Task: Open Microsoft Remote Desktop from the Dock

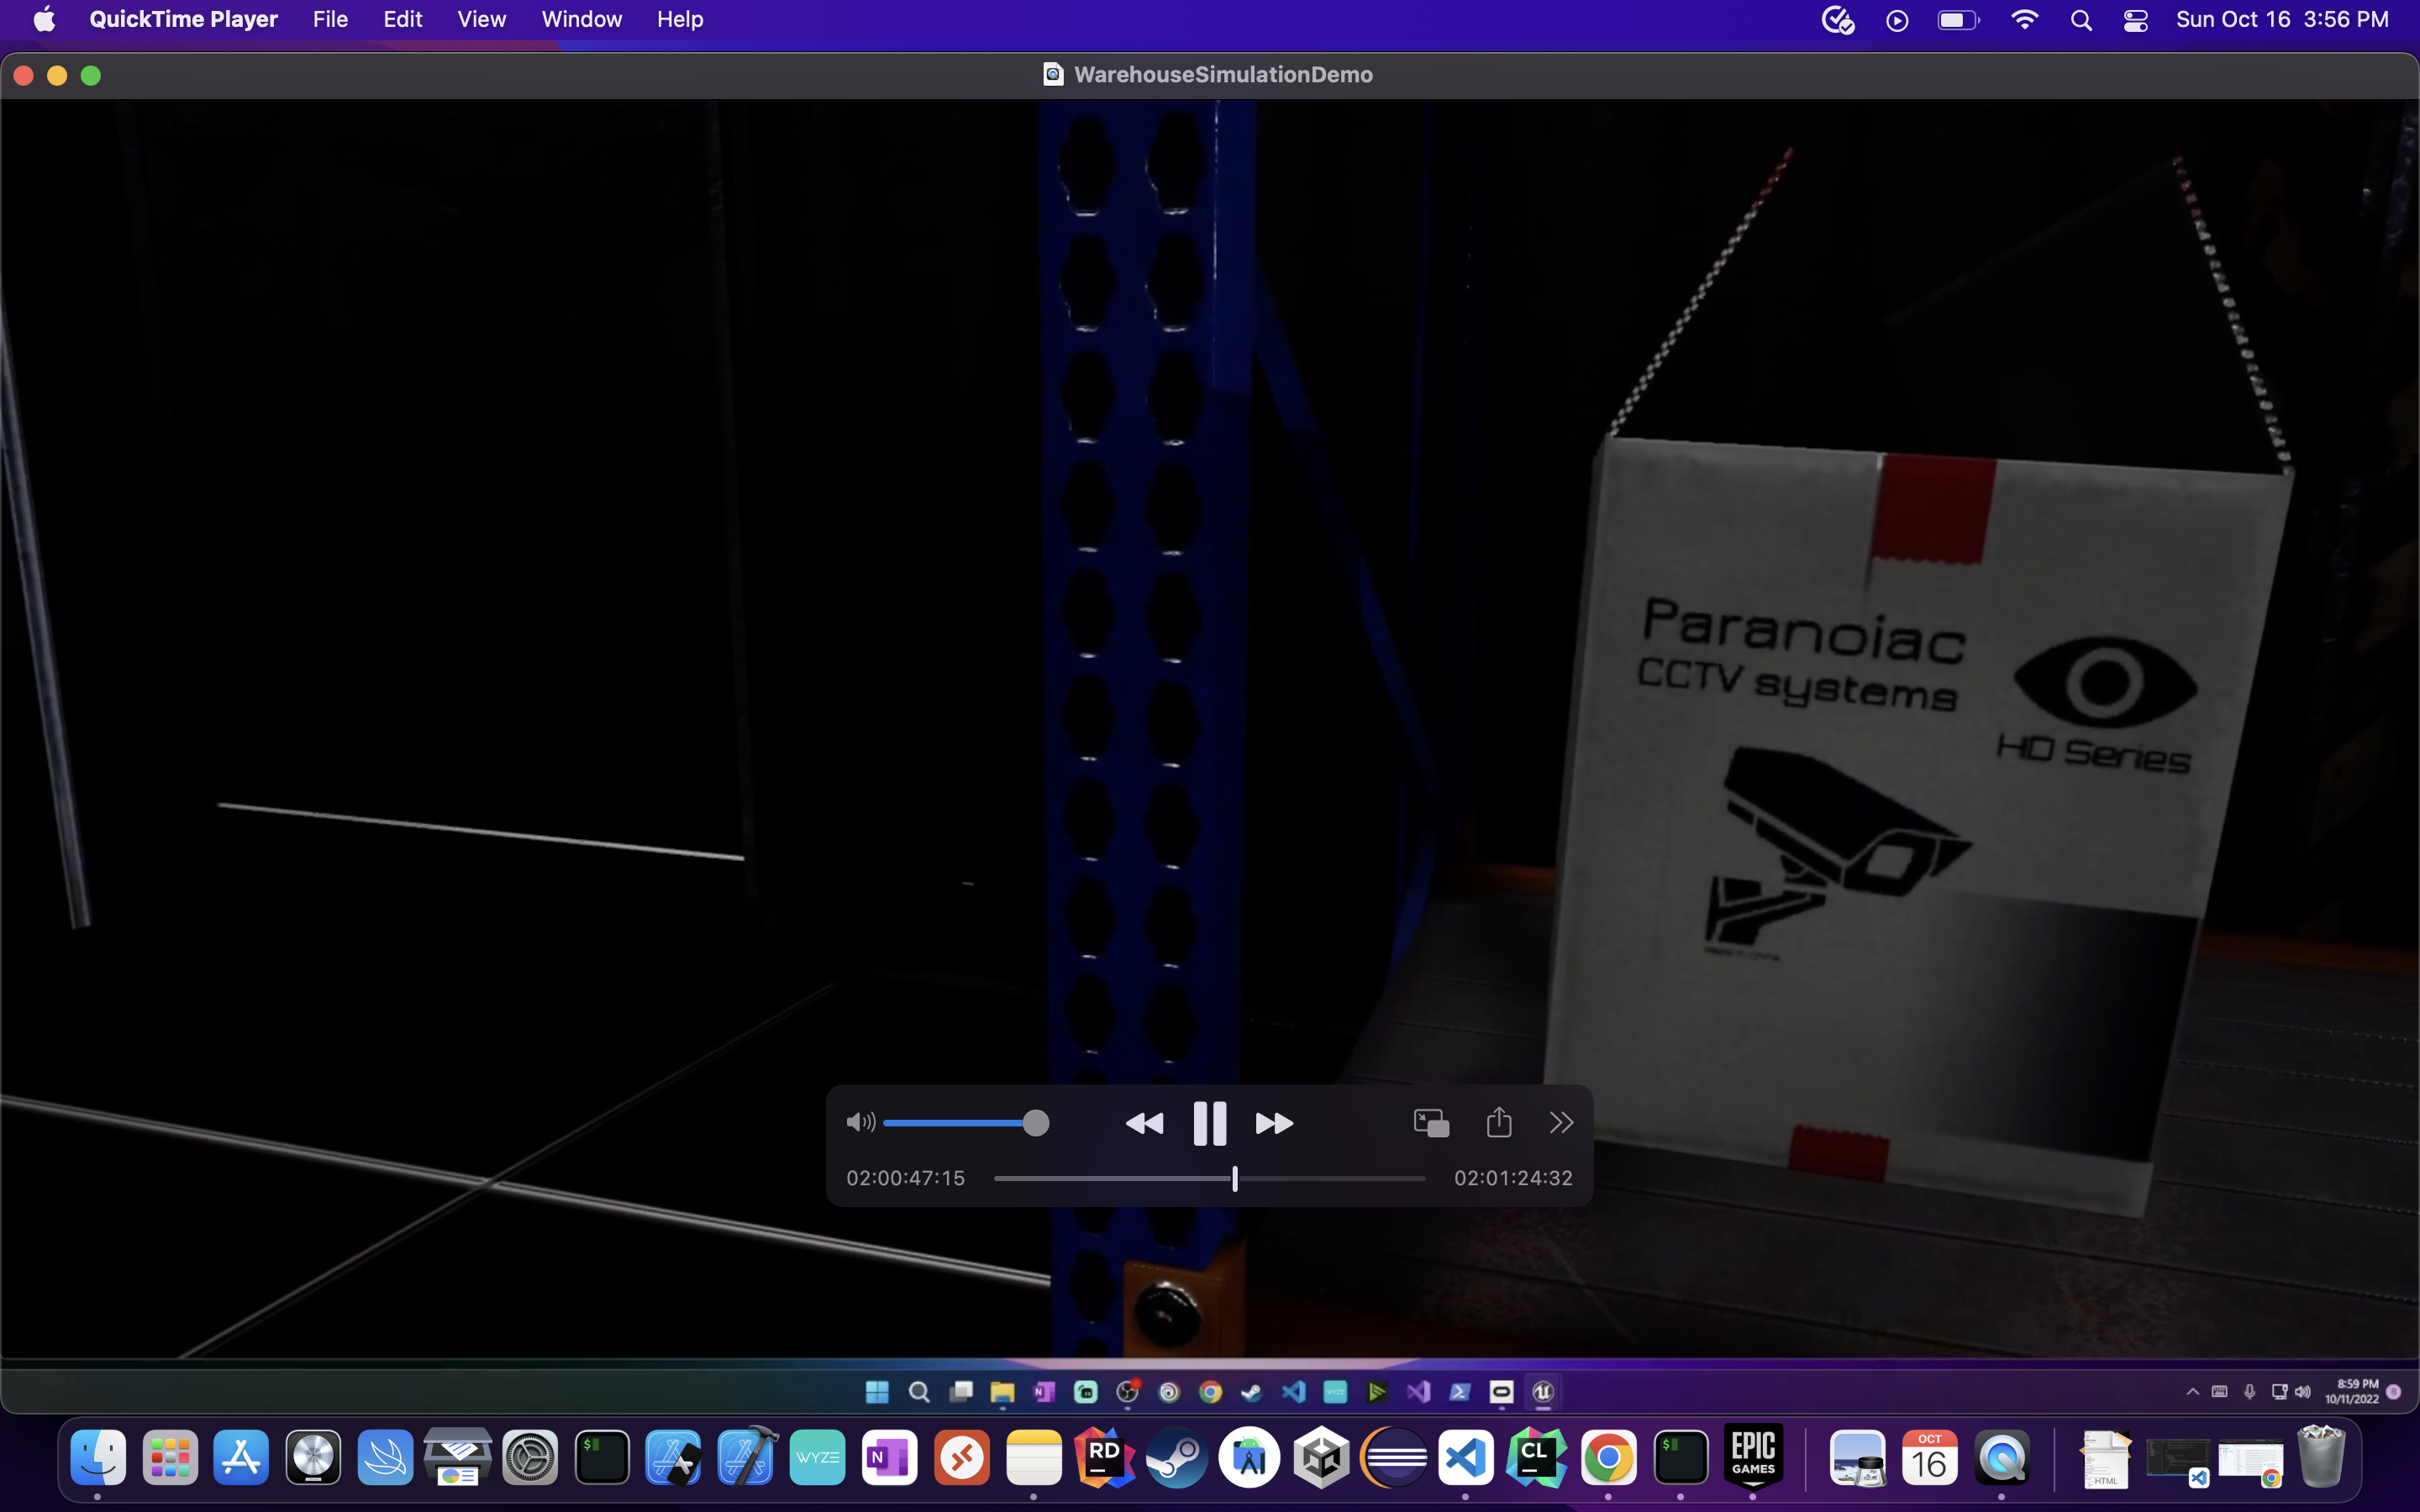Action: pos(962,1458)
